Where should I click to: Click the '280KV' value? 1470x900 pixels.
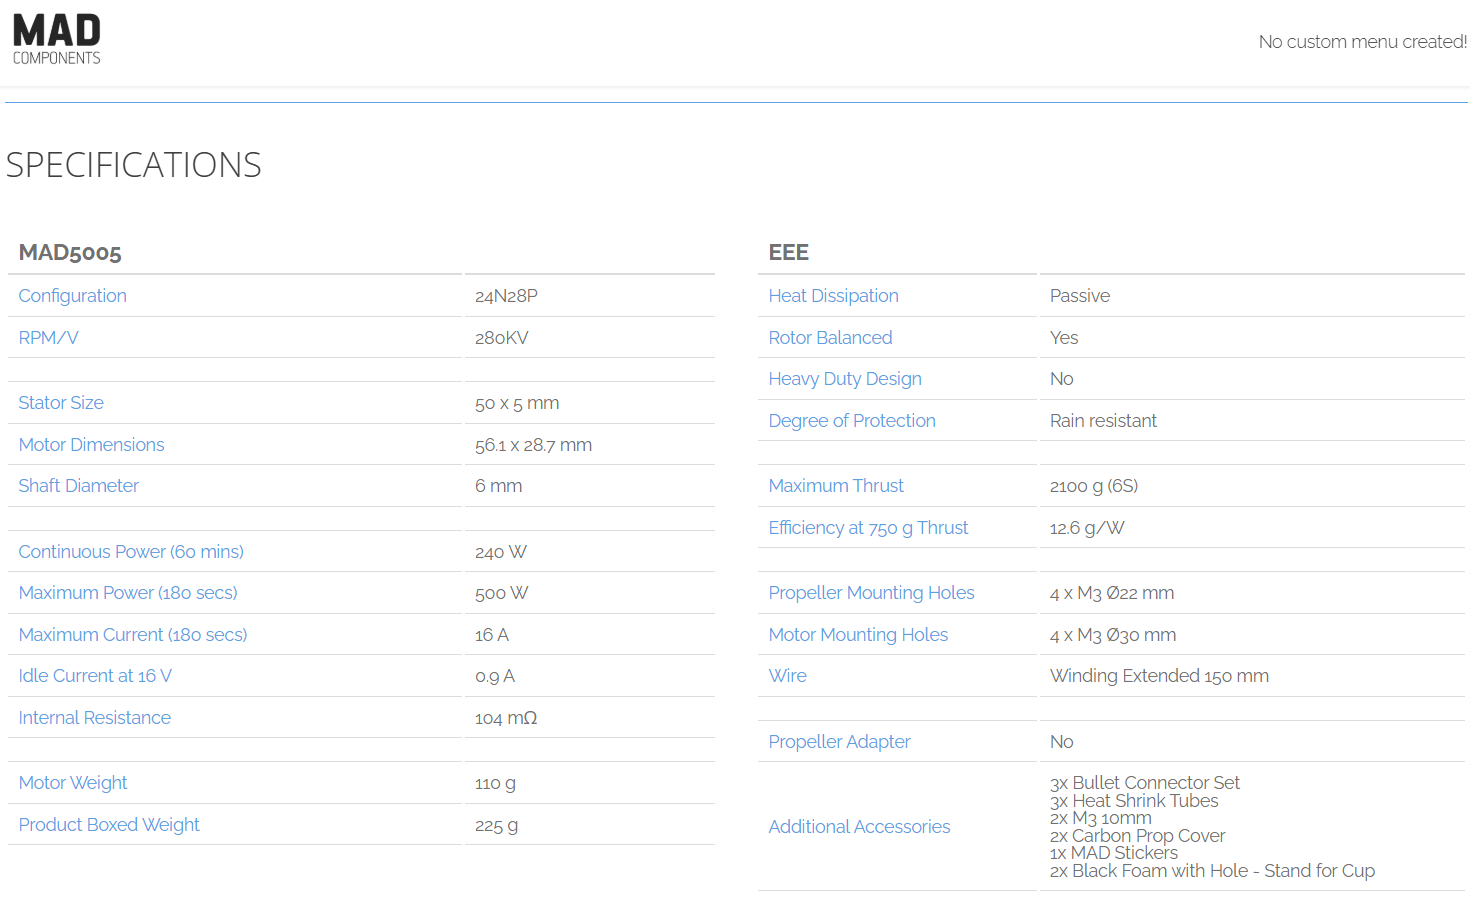(501, 338)
